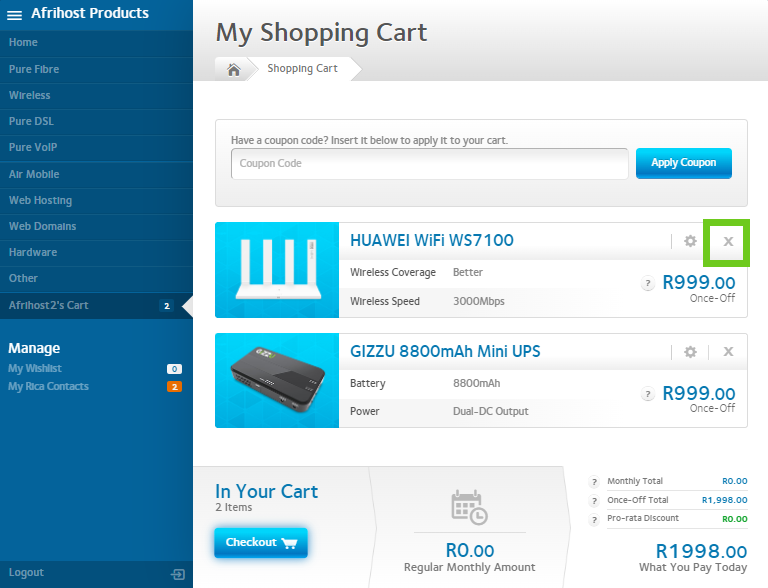768x588 pixels.
Task: Click help icon next to HUAWEI price
Action: pyautogui.click(x=648, y=284)
